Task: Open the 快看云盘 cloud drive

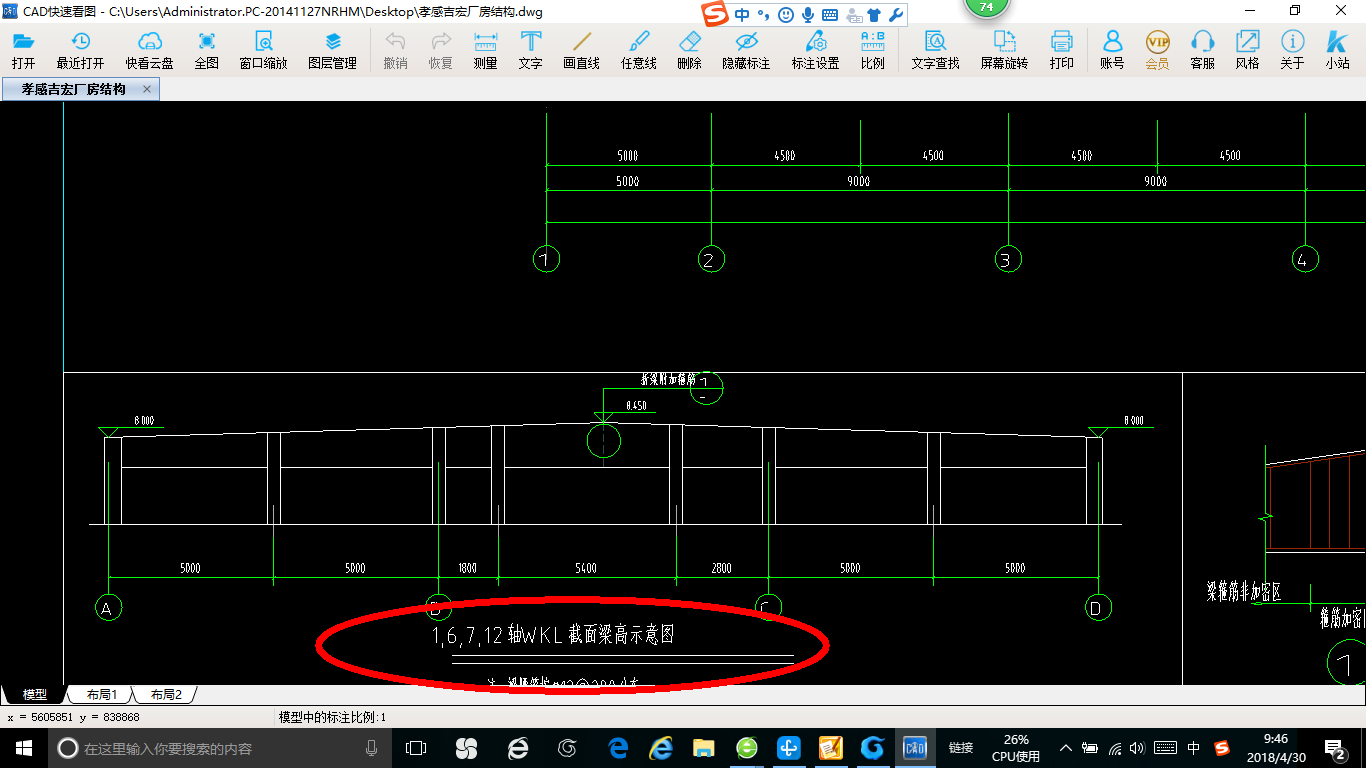Action: (x=149, y=50)
